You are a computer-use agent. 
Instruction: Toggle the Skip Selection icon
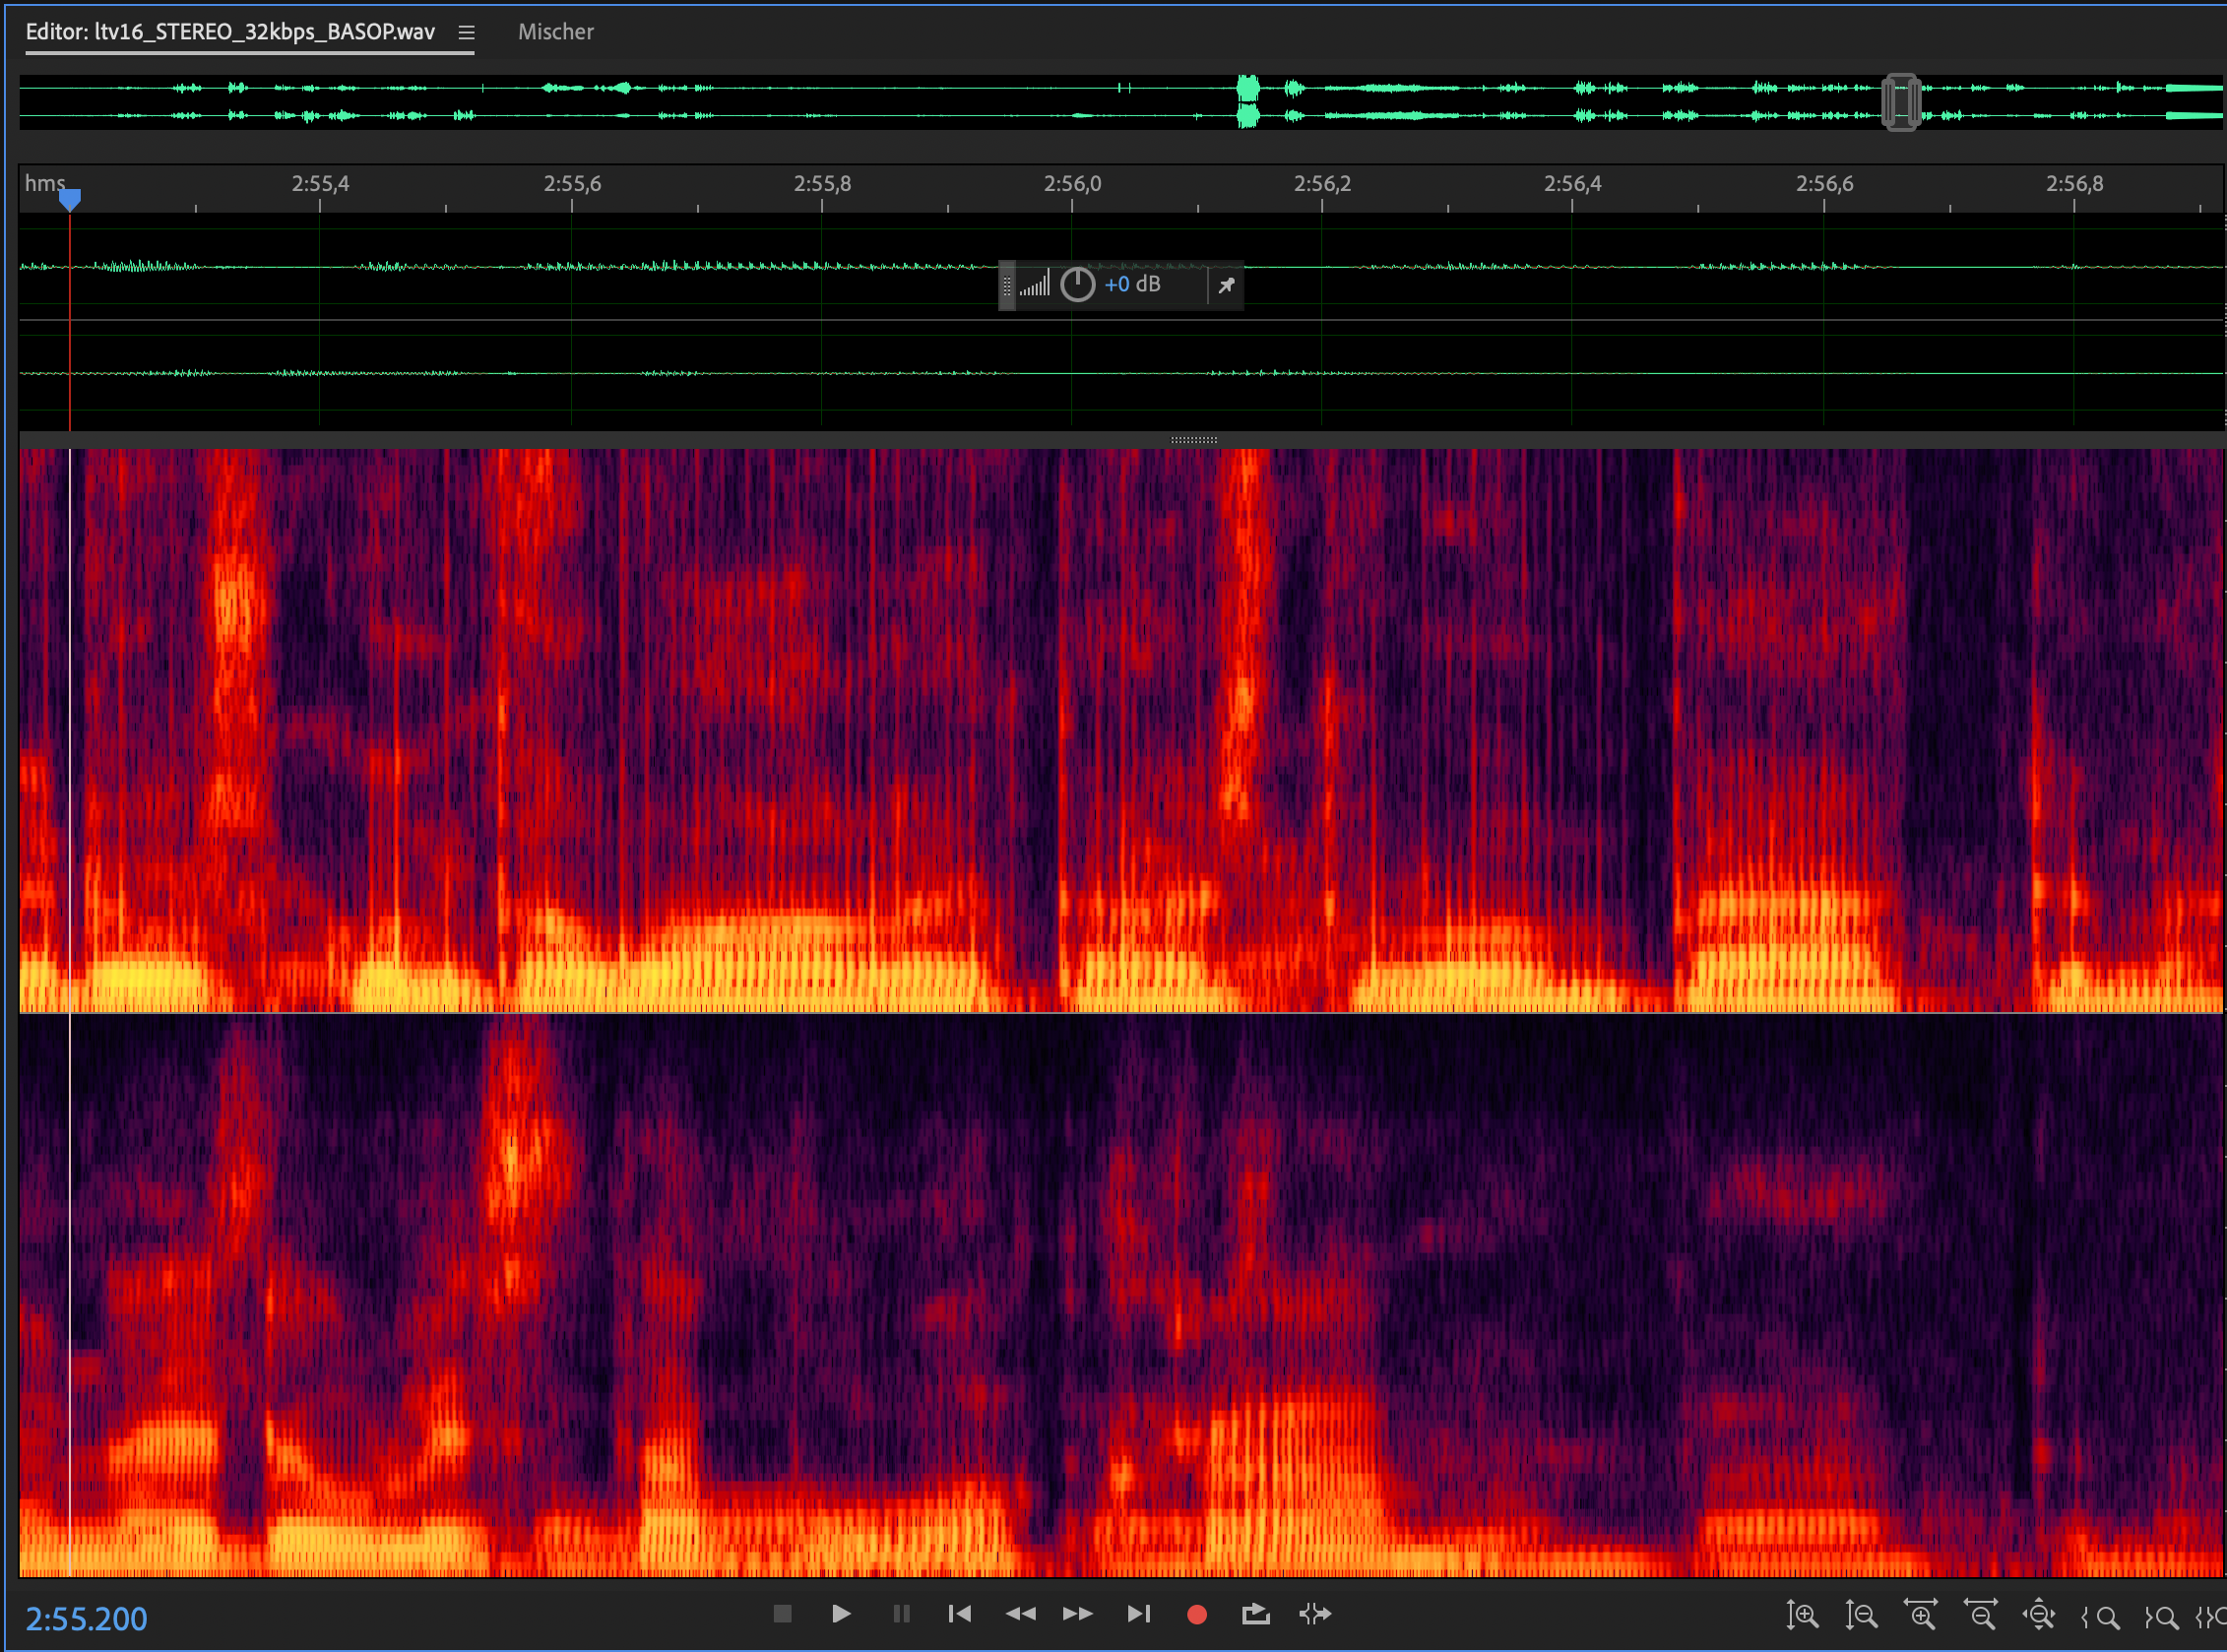[x=1314, y=1614]
